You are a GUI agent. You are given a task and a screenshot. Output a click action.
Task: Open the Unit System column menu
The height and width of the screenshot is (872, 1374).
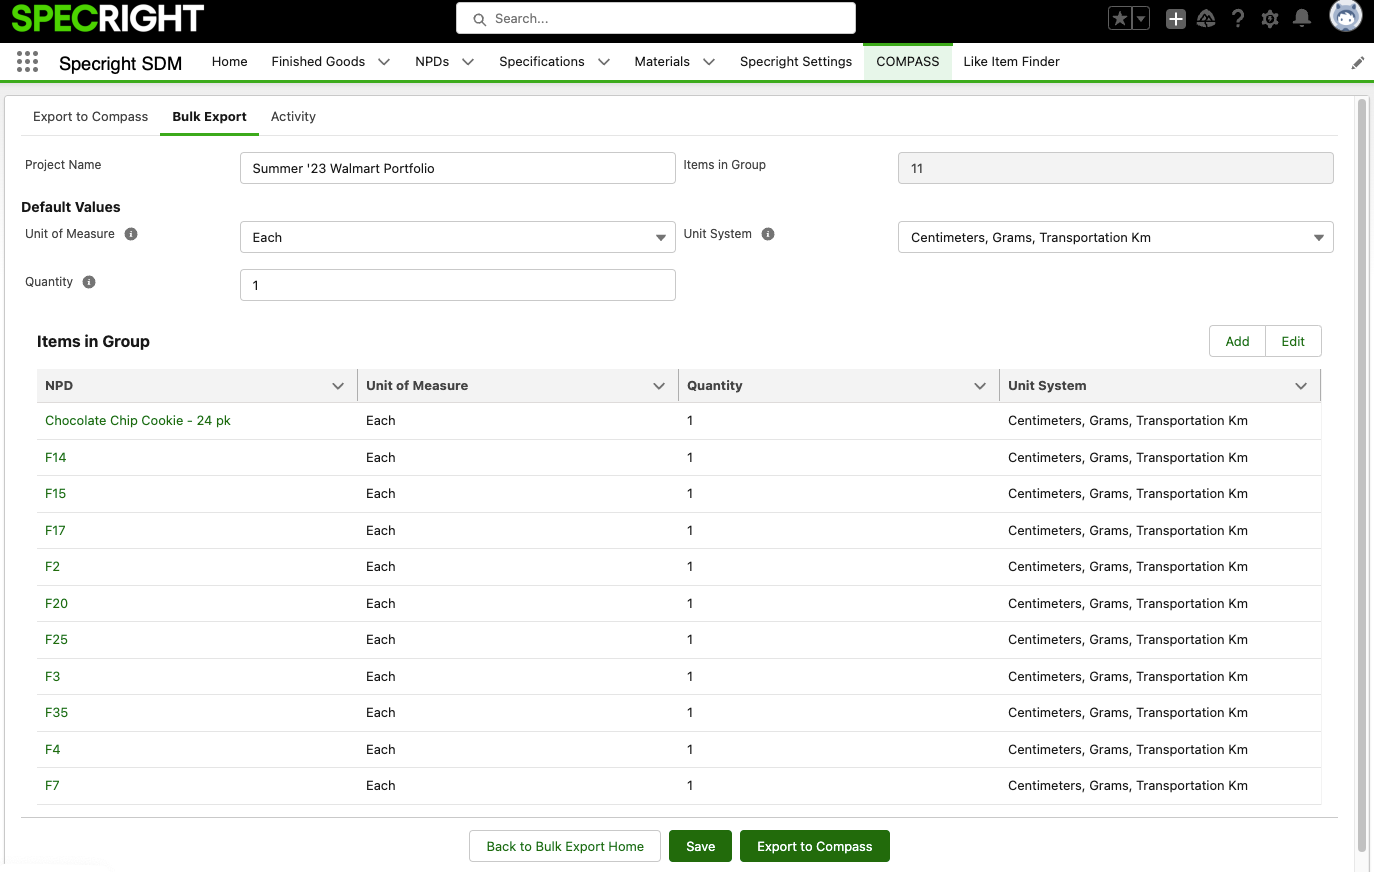pos(1301,386)
